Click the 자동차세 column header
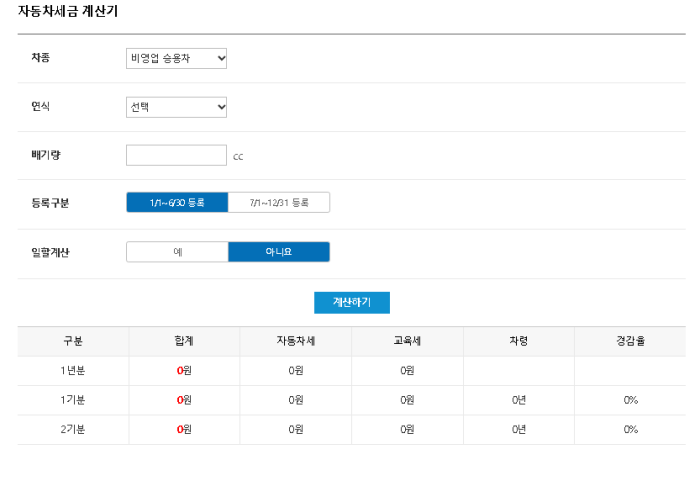 tap(296, 341)
